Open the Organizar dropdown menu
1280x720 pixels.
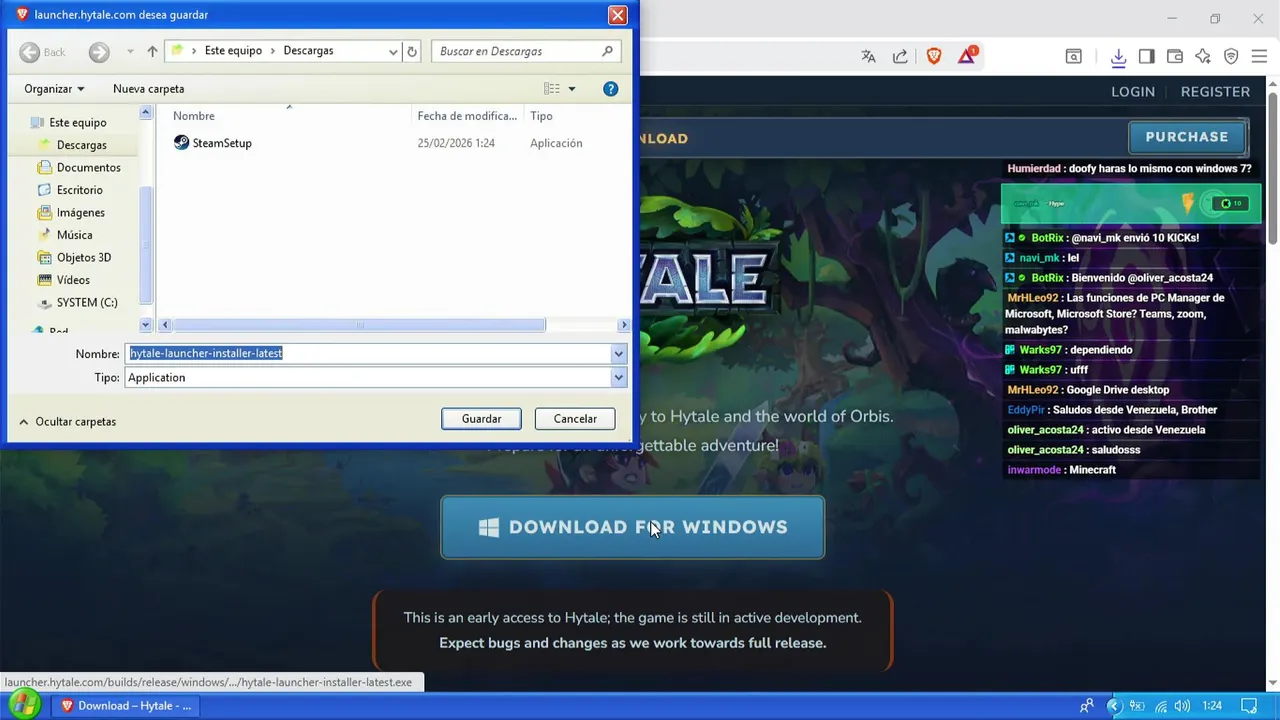(54, 89)
